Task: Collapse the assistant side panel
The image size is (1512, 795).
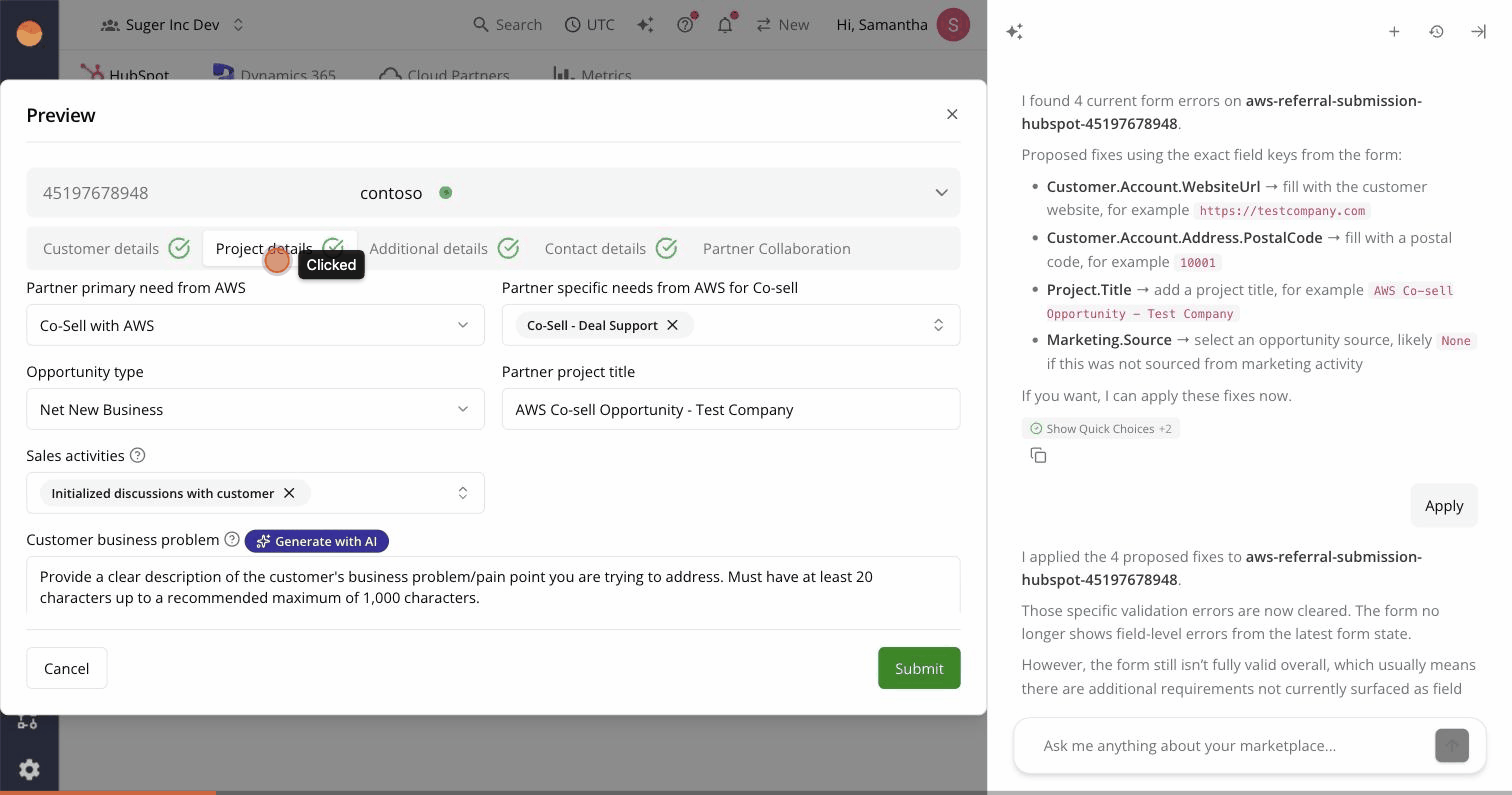Action: click(1478, 31)
